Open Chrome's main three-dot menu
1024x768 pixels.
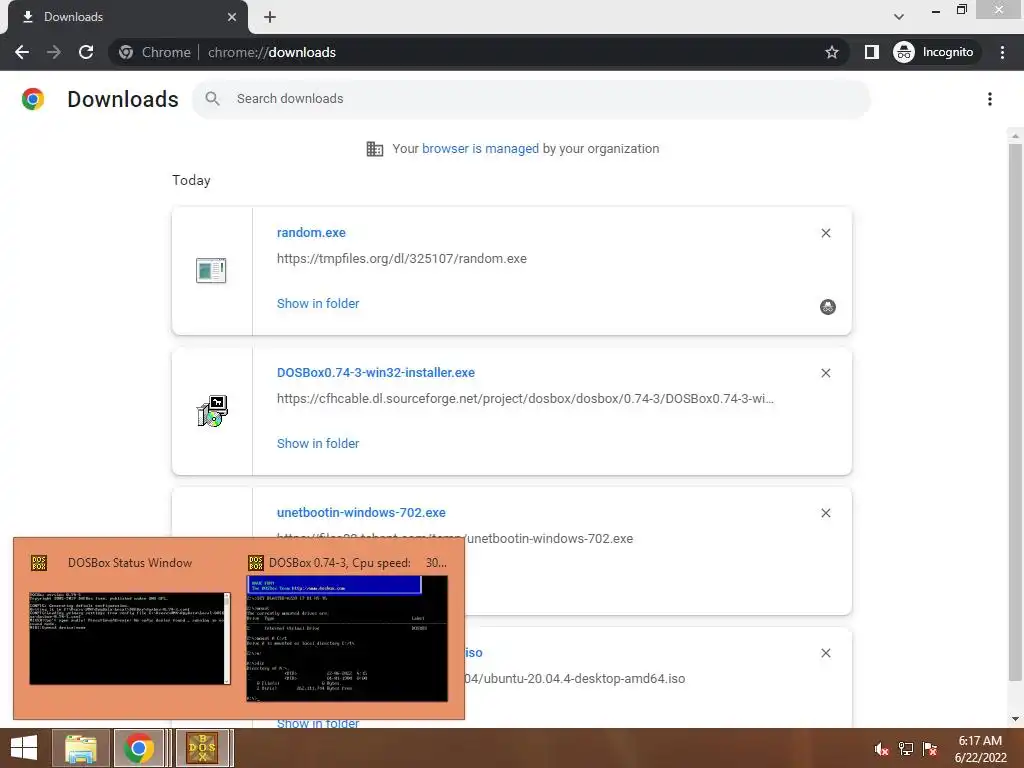(x=1002, y=52)
